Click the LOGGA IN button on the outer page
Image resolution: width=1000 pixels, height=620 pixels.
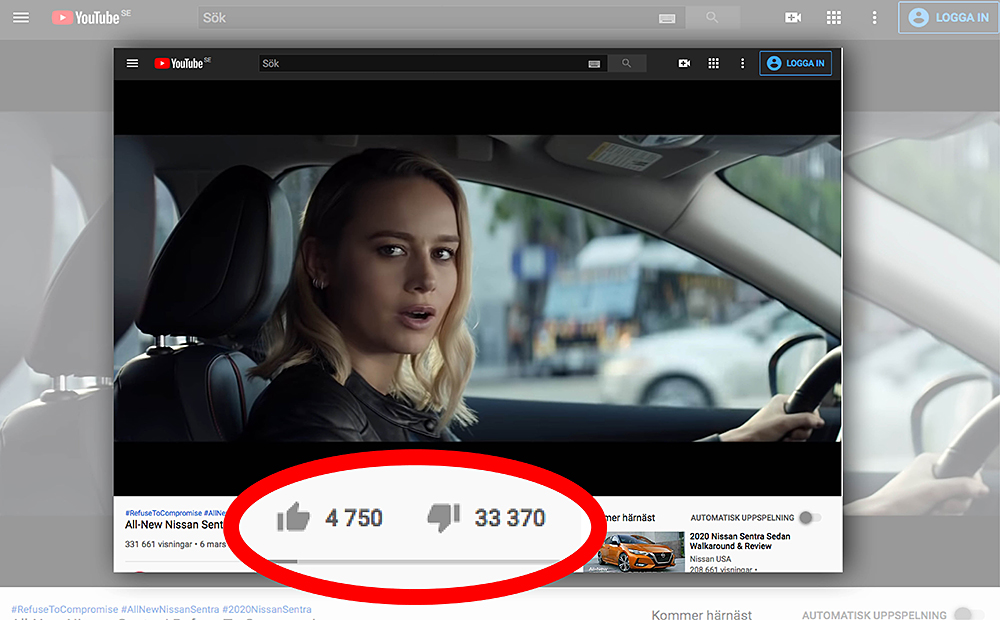[x=948, y=18]
